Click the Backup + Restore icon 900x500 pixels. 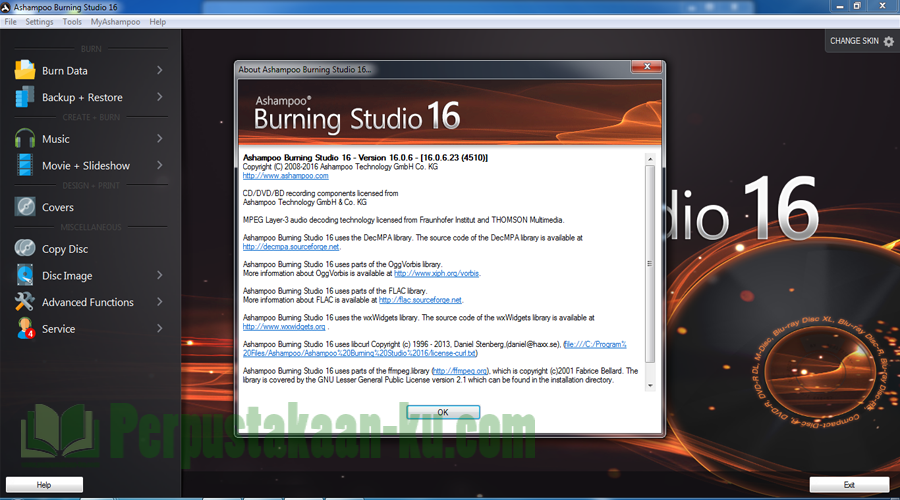coord(25,97)
